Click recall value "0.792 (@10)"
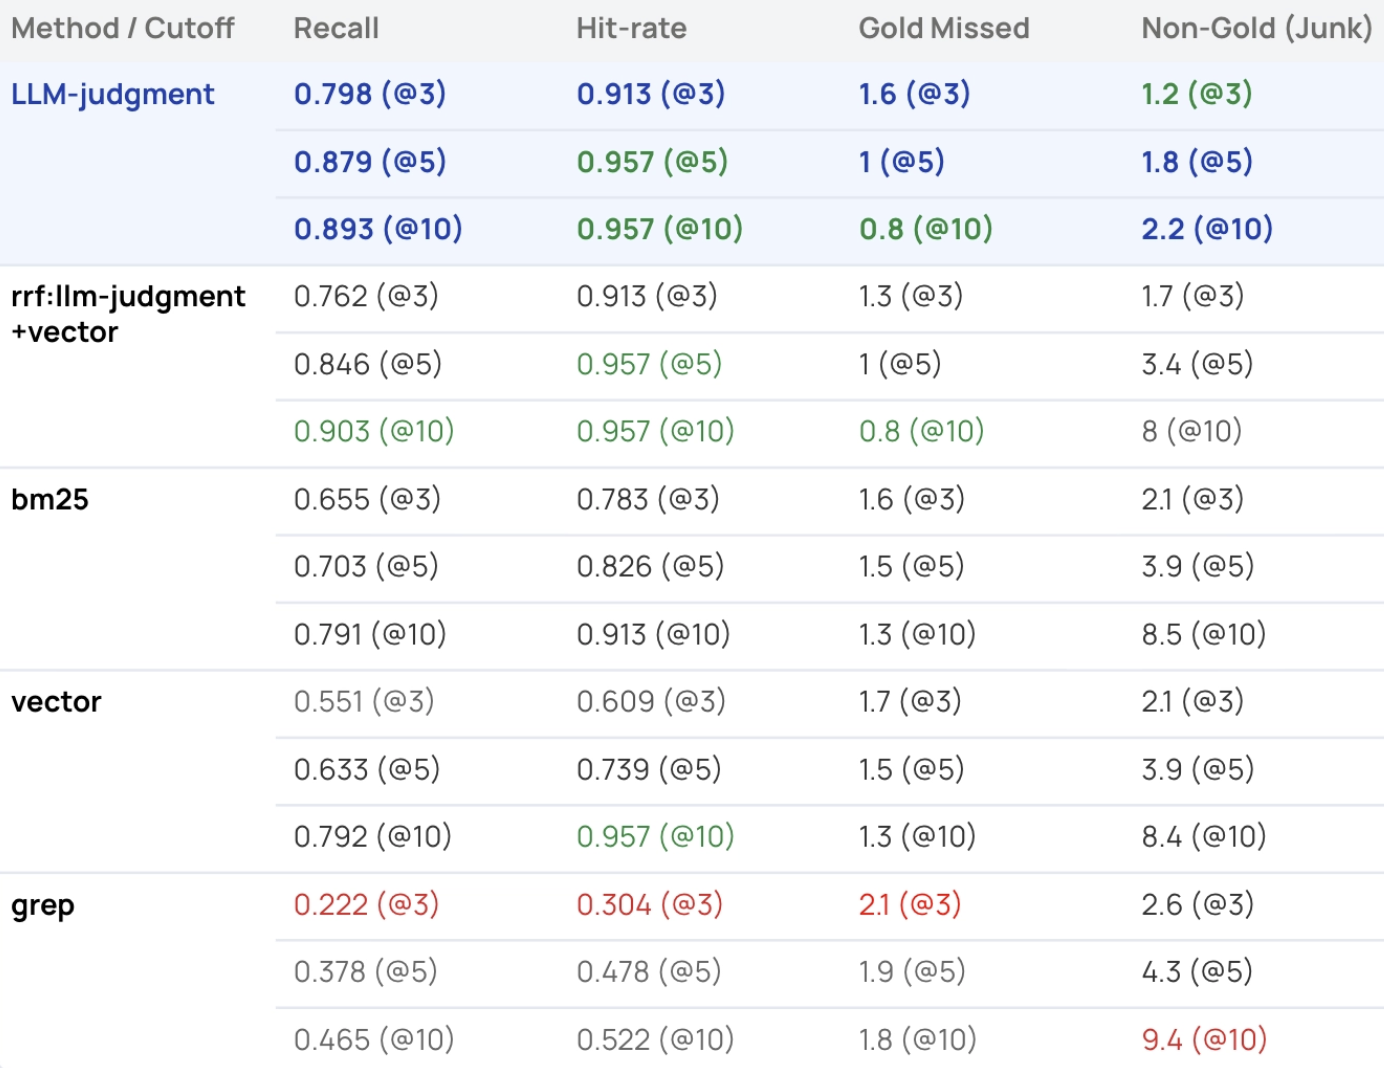This screenshot has height=1068, width=1384. 373,836
